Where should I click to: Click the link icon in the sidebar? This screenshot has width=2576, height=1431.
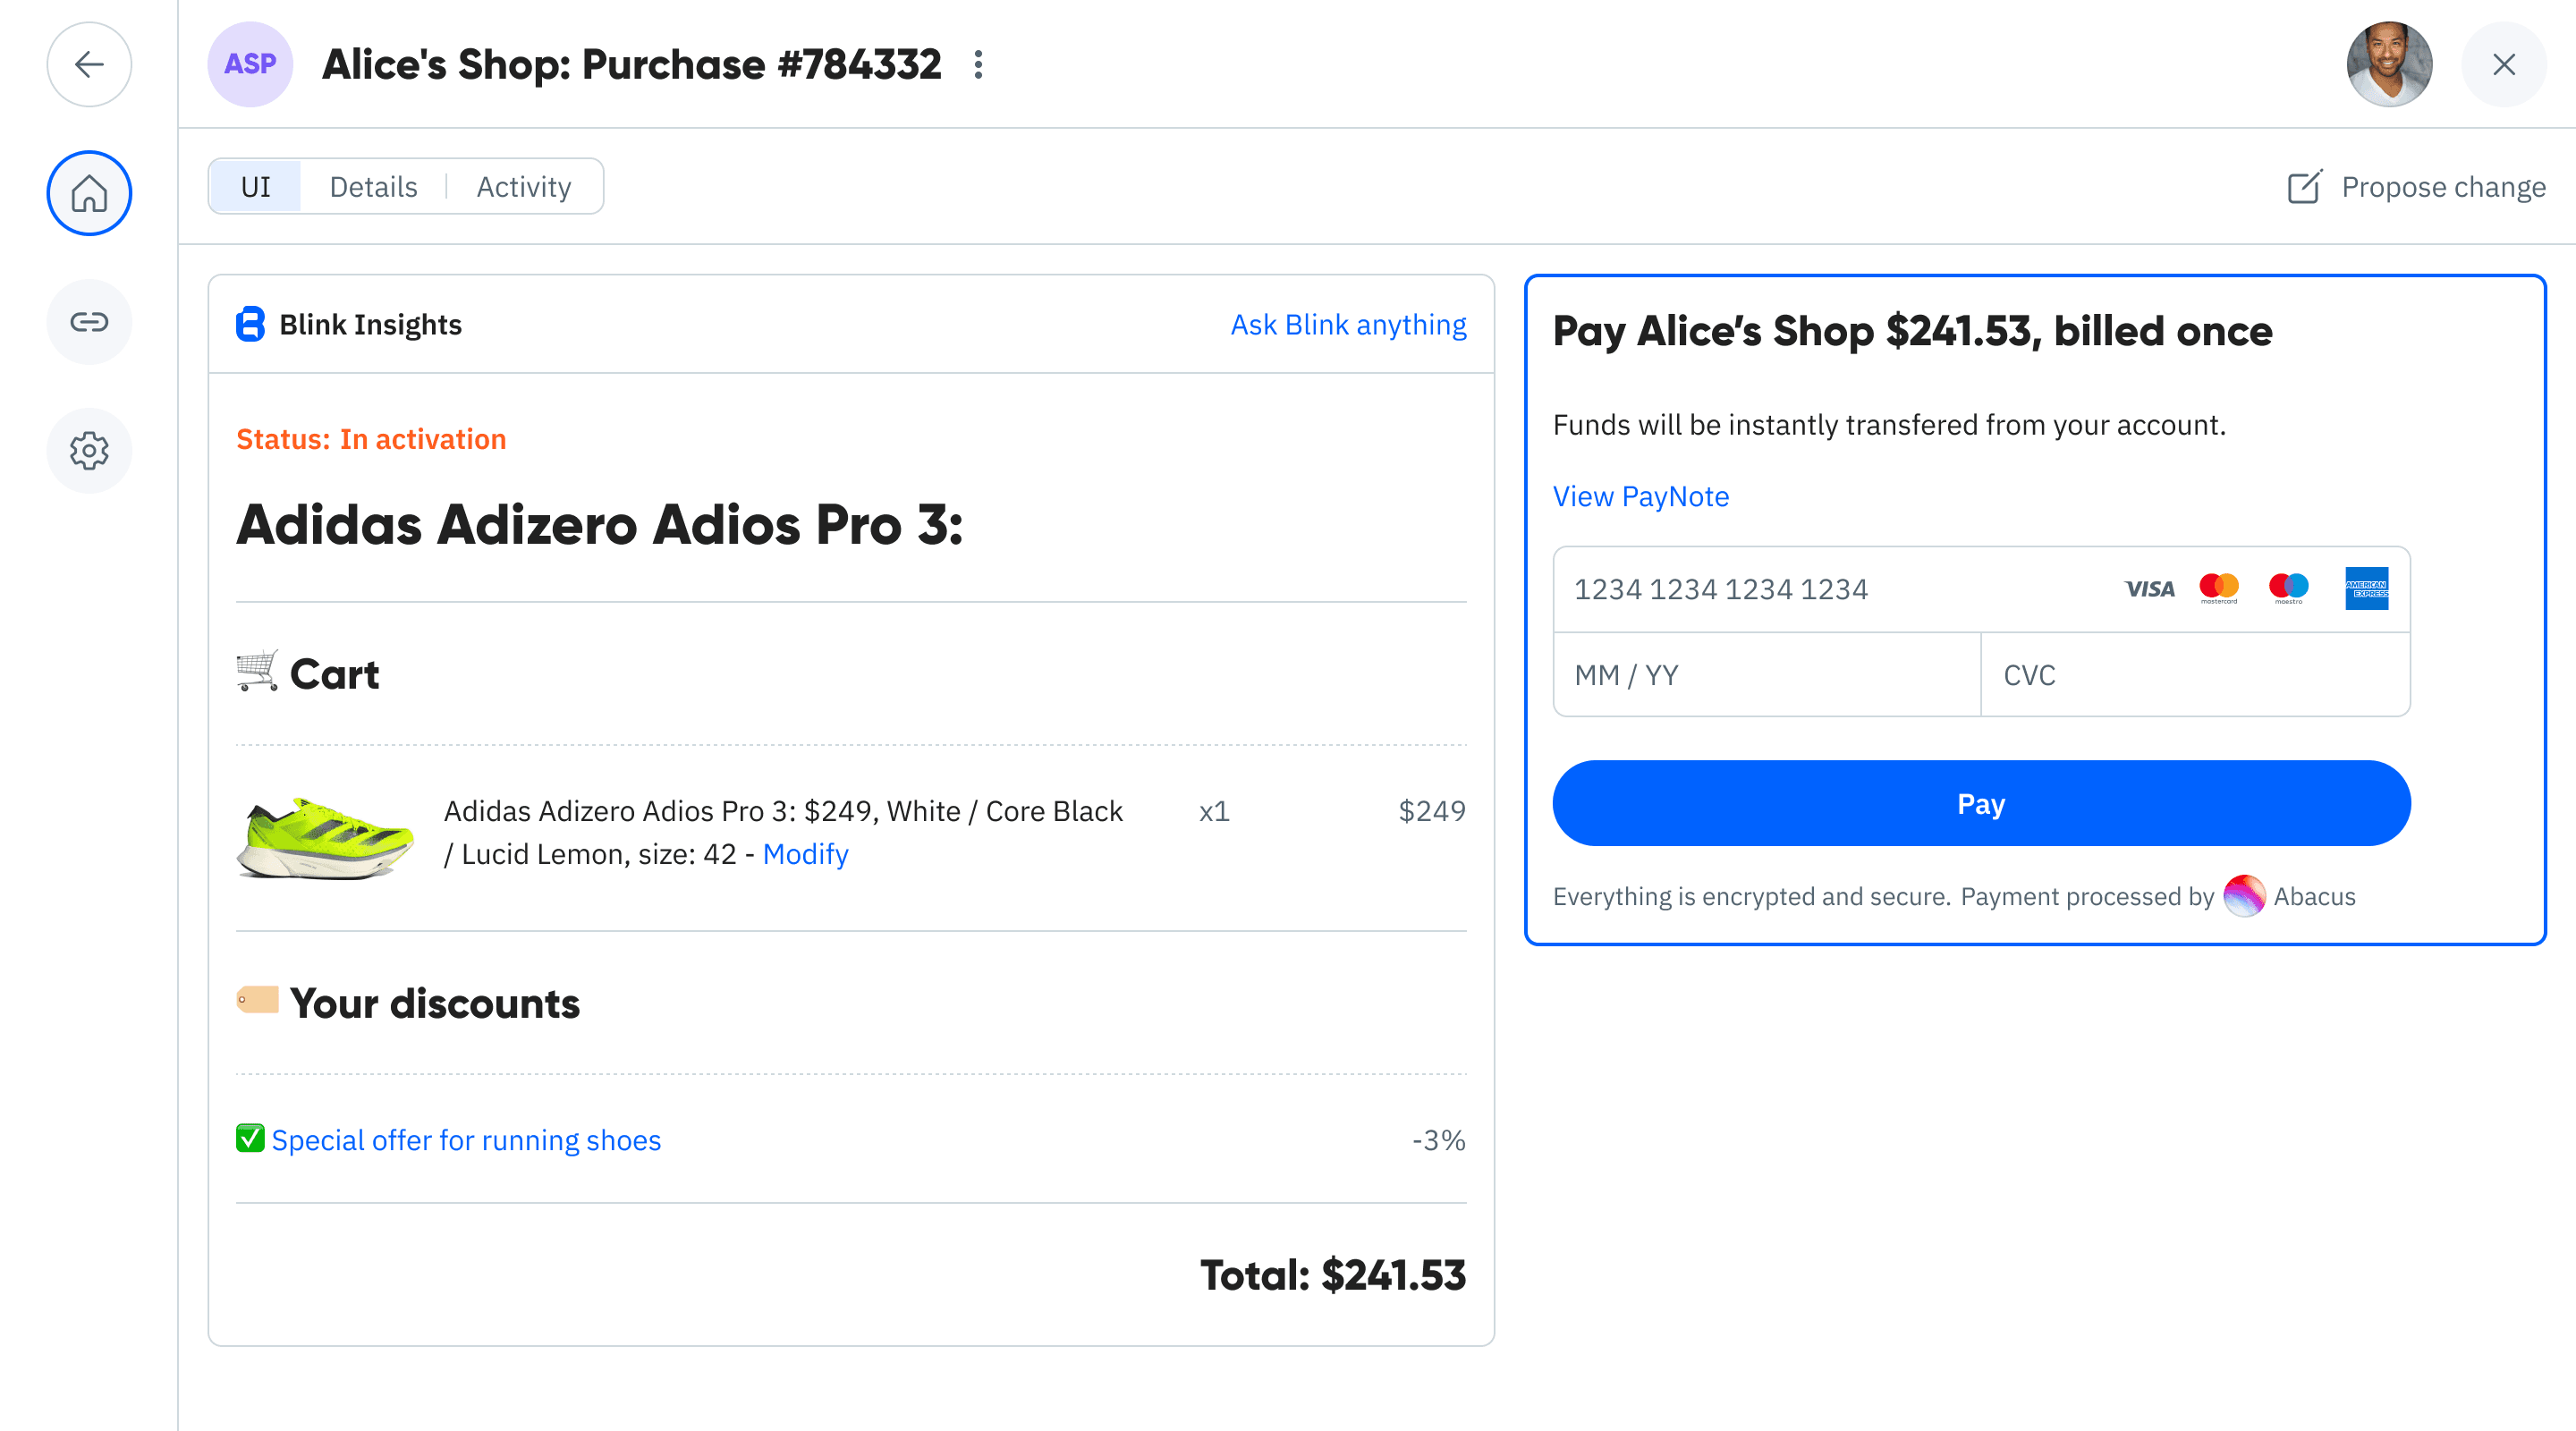tap(89, 322)
